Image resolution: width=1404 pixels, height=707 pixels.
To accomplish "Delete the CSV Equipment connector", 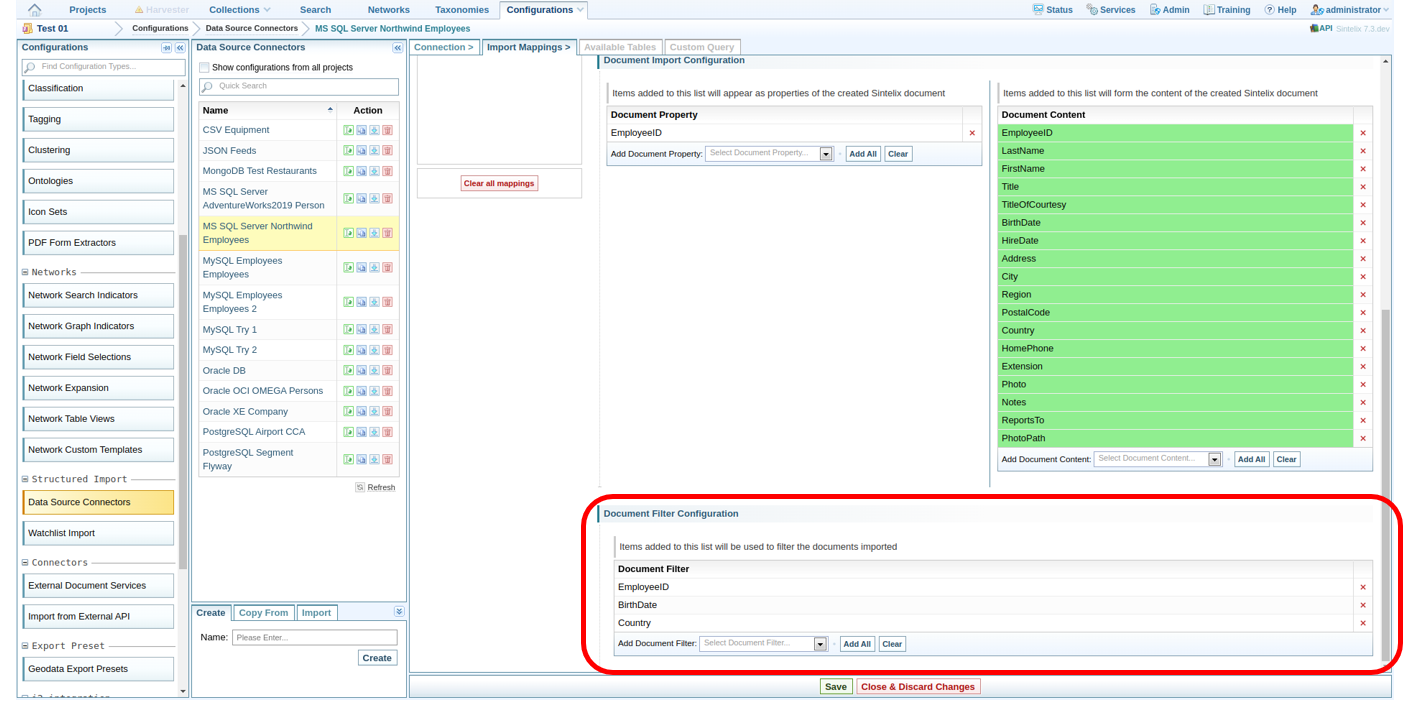I will tap(387, 130).
